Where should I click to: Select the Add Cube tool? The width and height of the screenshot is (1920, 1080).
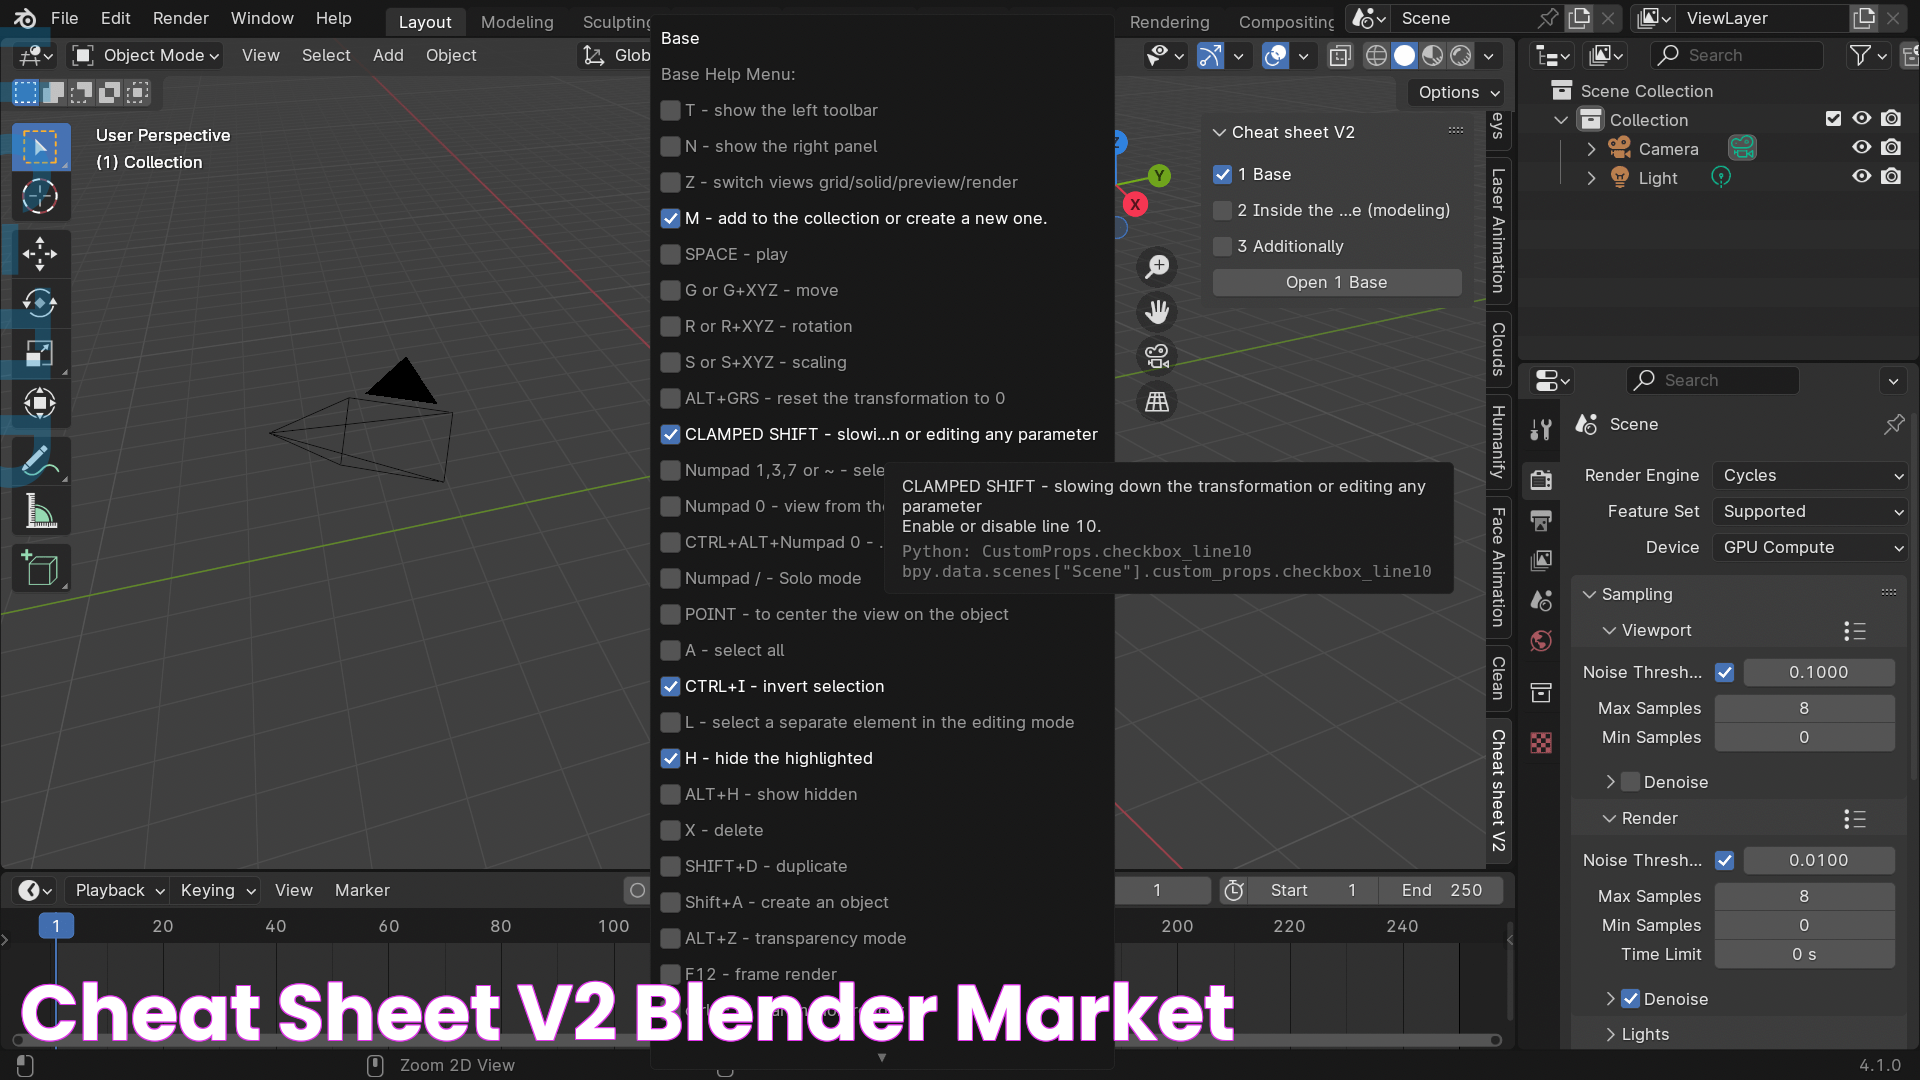[40, 569]
